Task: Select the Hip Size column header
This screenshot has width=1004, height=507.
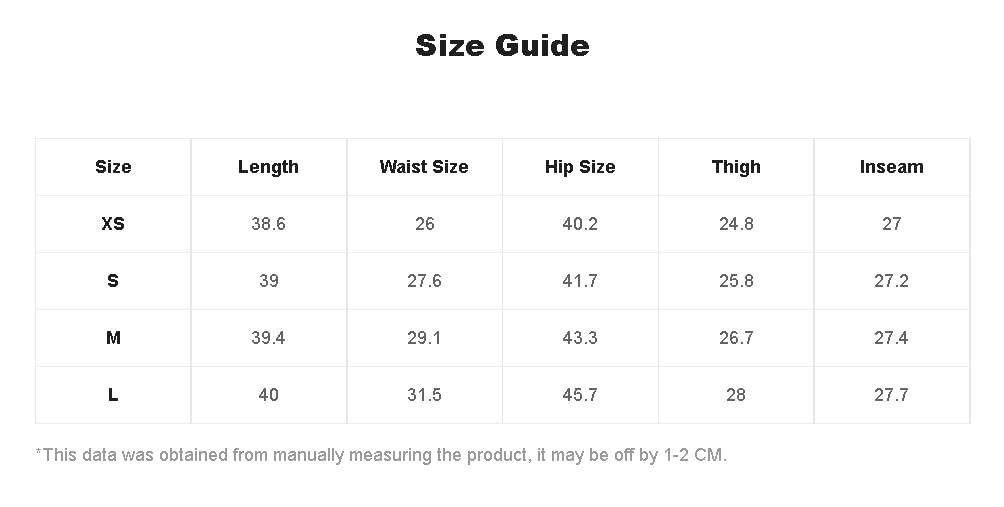Action: [580, 167]
